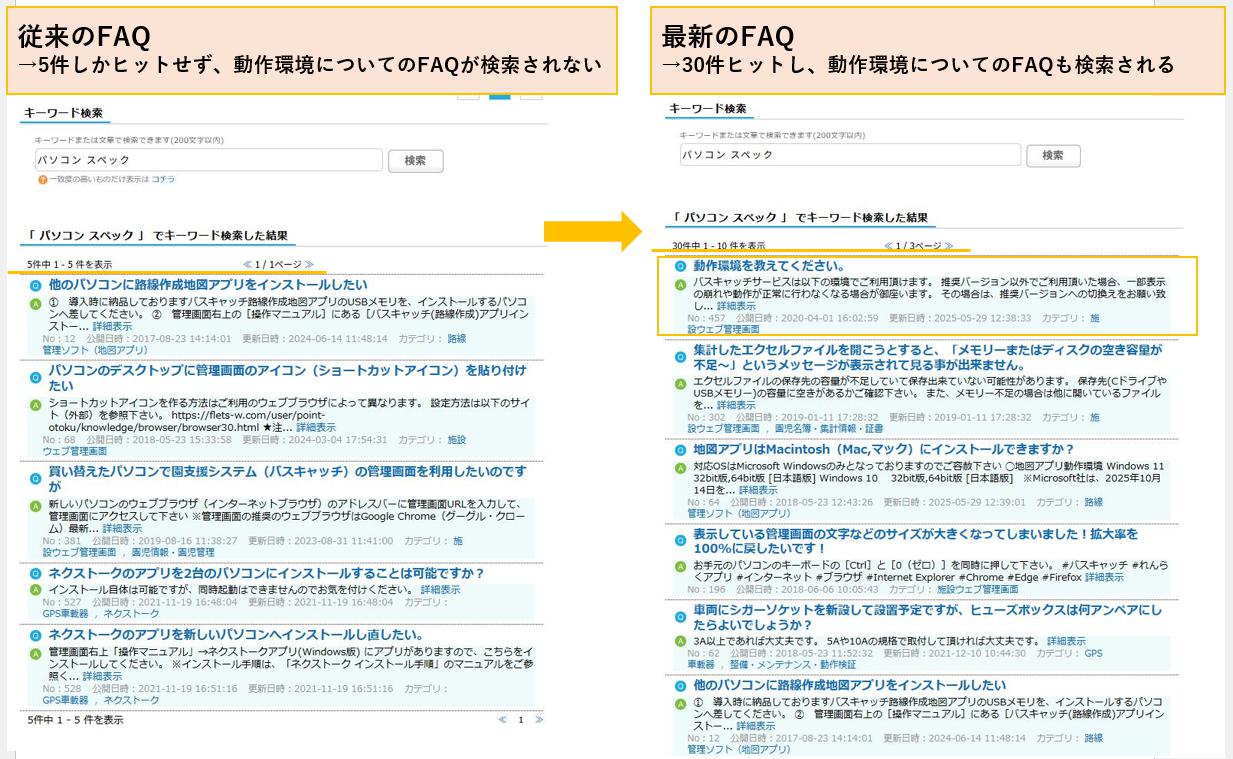The width and height of the screenshot is (1233, 759).
Task: Click 詳細表示 under ネクストーク2台のパソコン answer
Action: pos(440,590)
